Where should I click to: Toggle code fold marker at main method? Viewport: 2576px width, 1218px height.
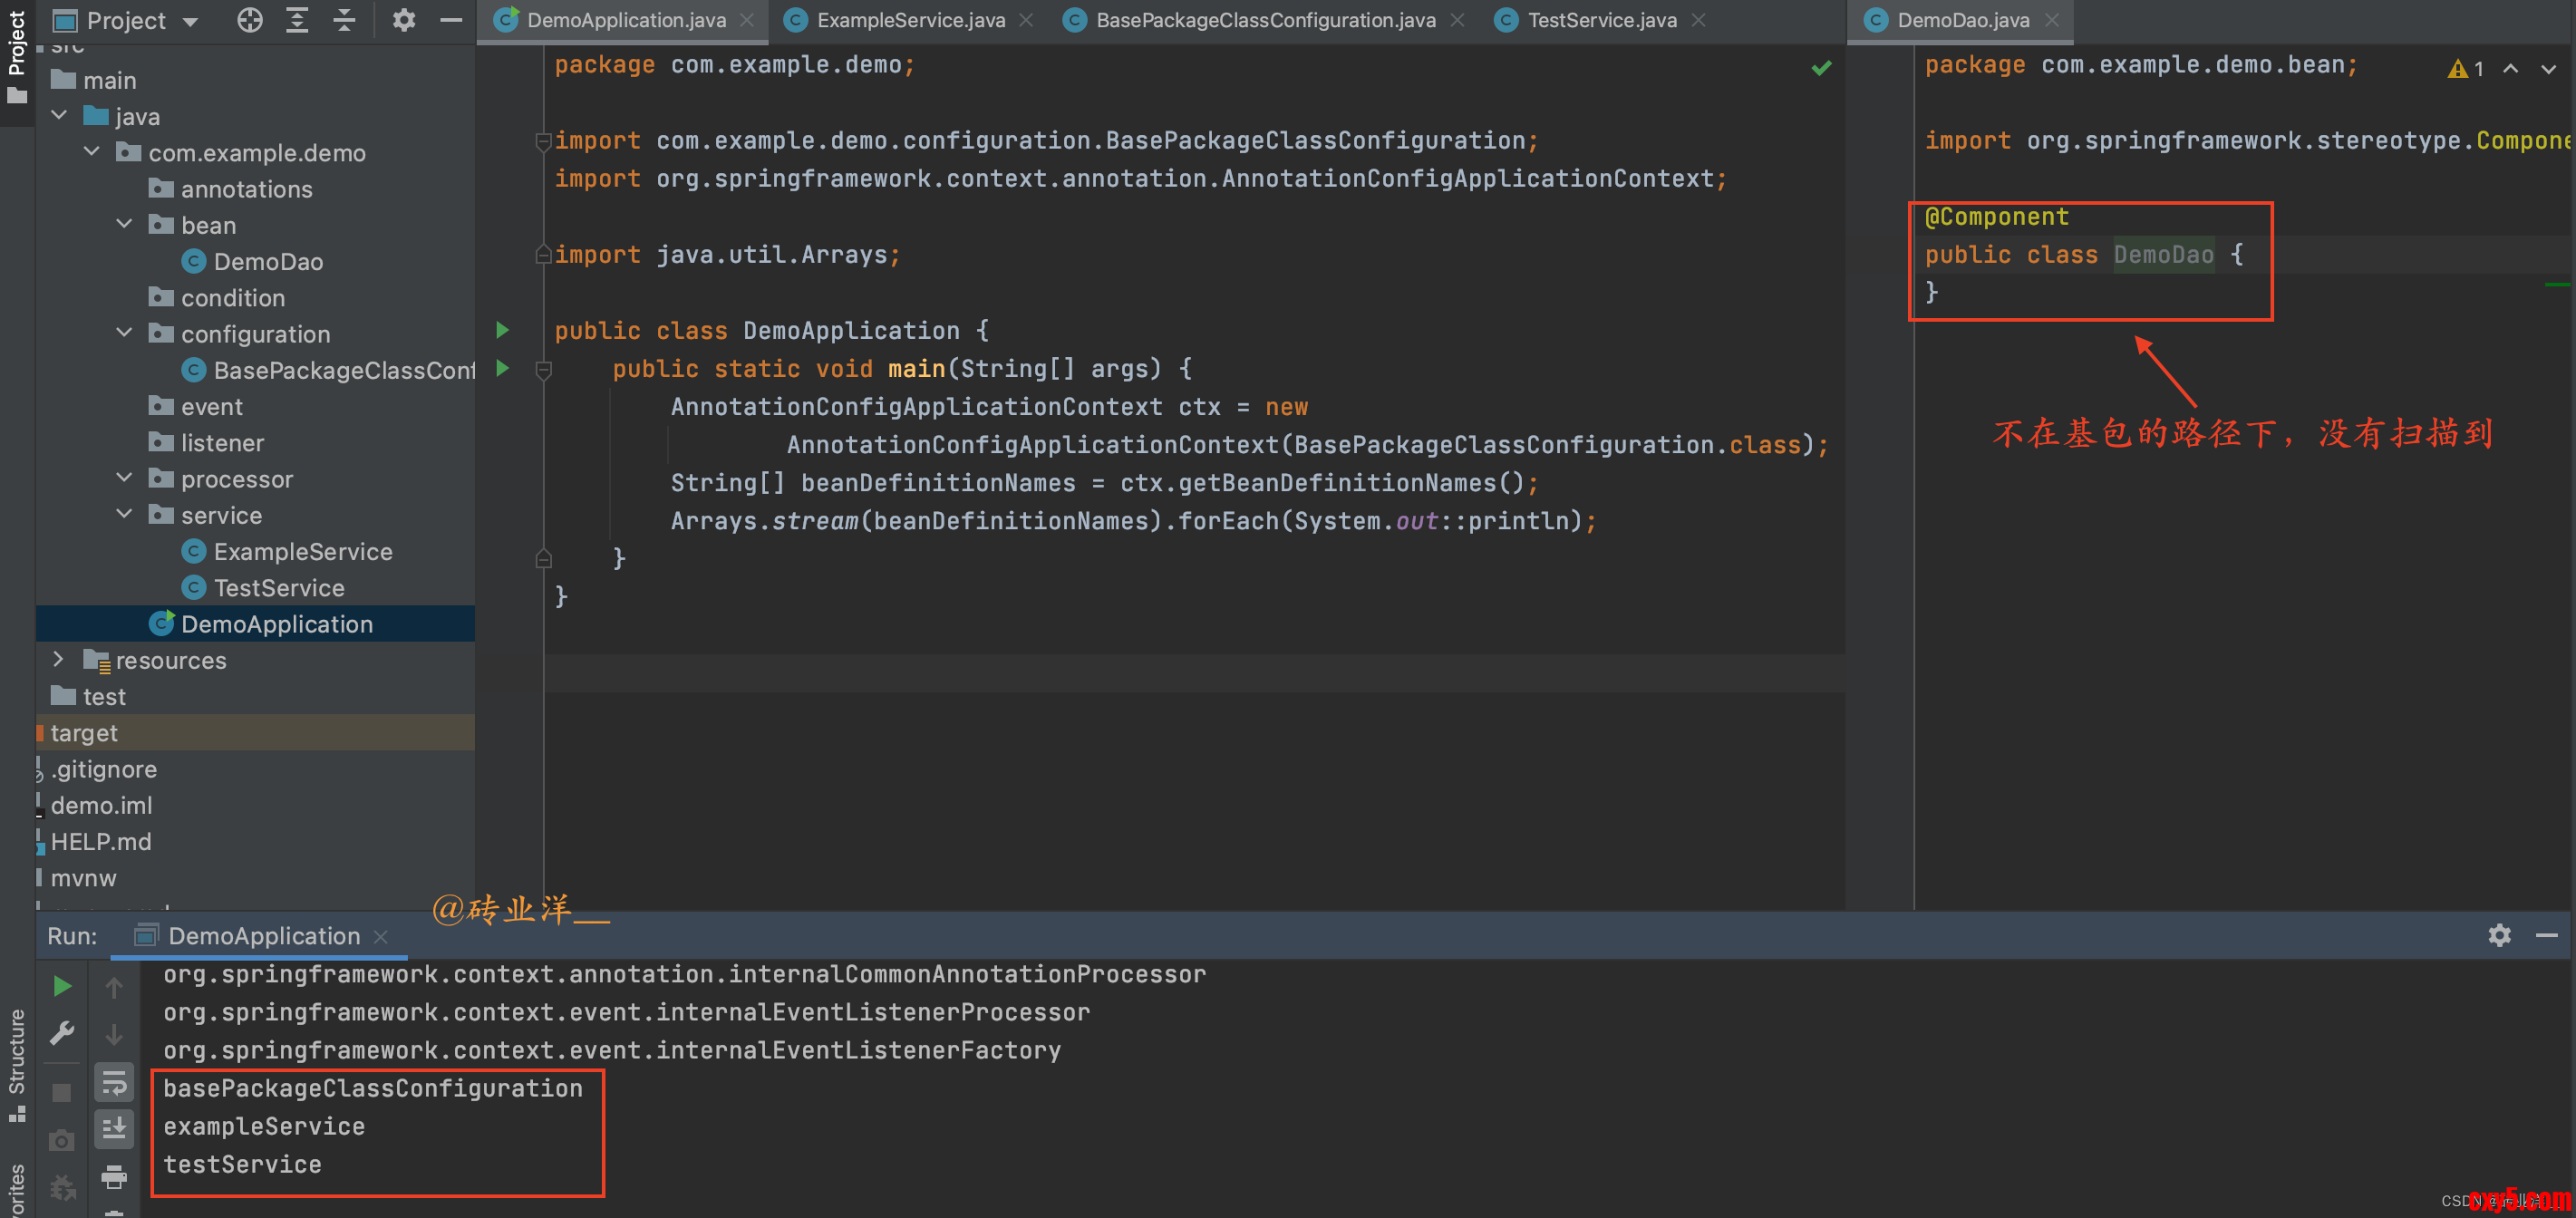(543, 371)
